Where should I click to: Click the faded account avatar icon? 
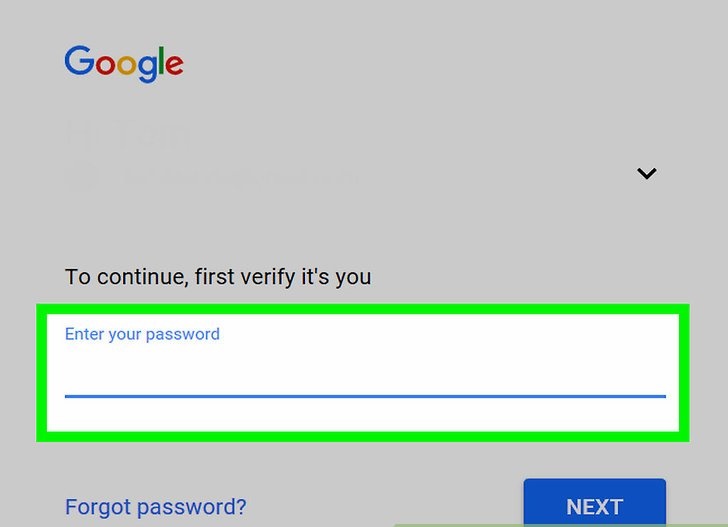click(82, 177)
